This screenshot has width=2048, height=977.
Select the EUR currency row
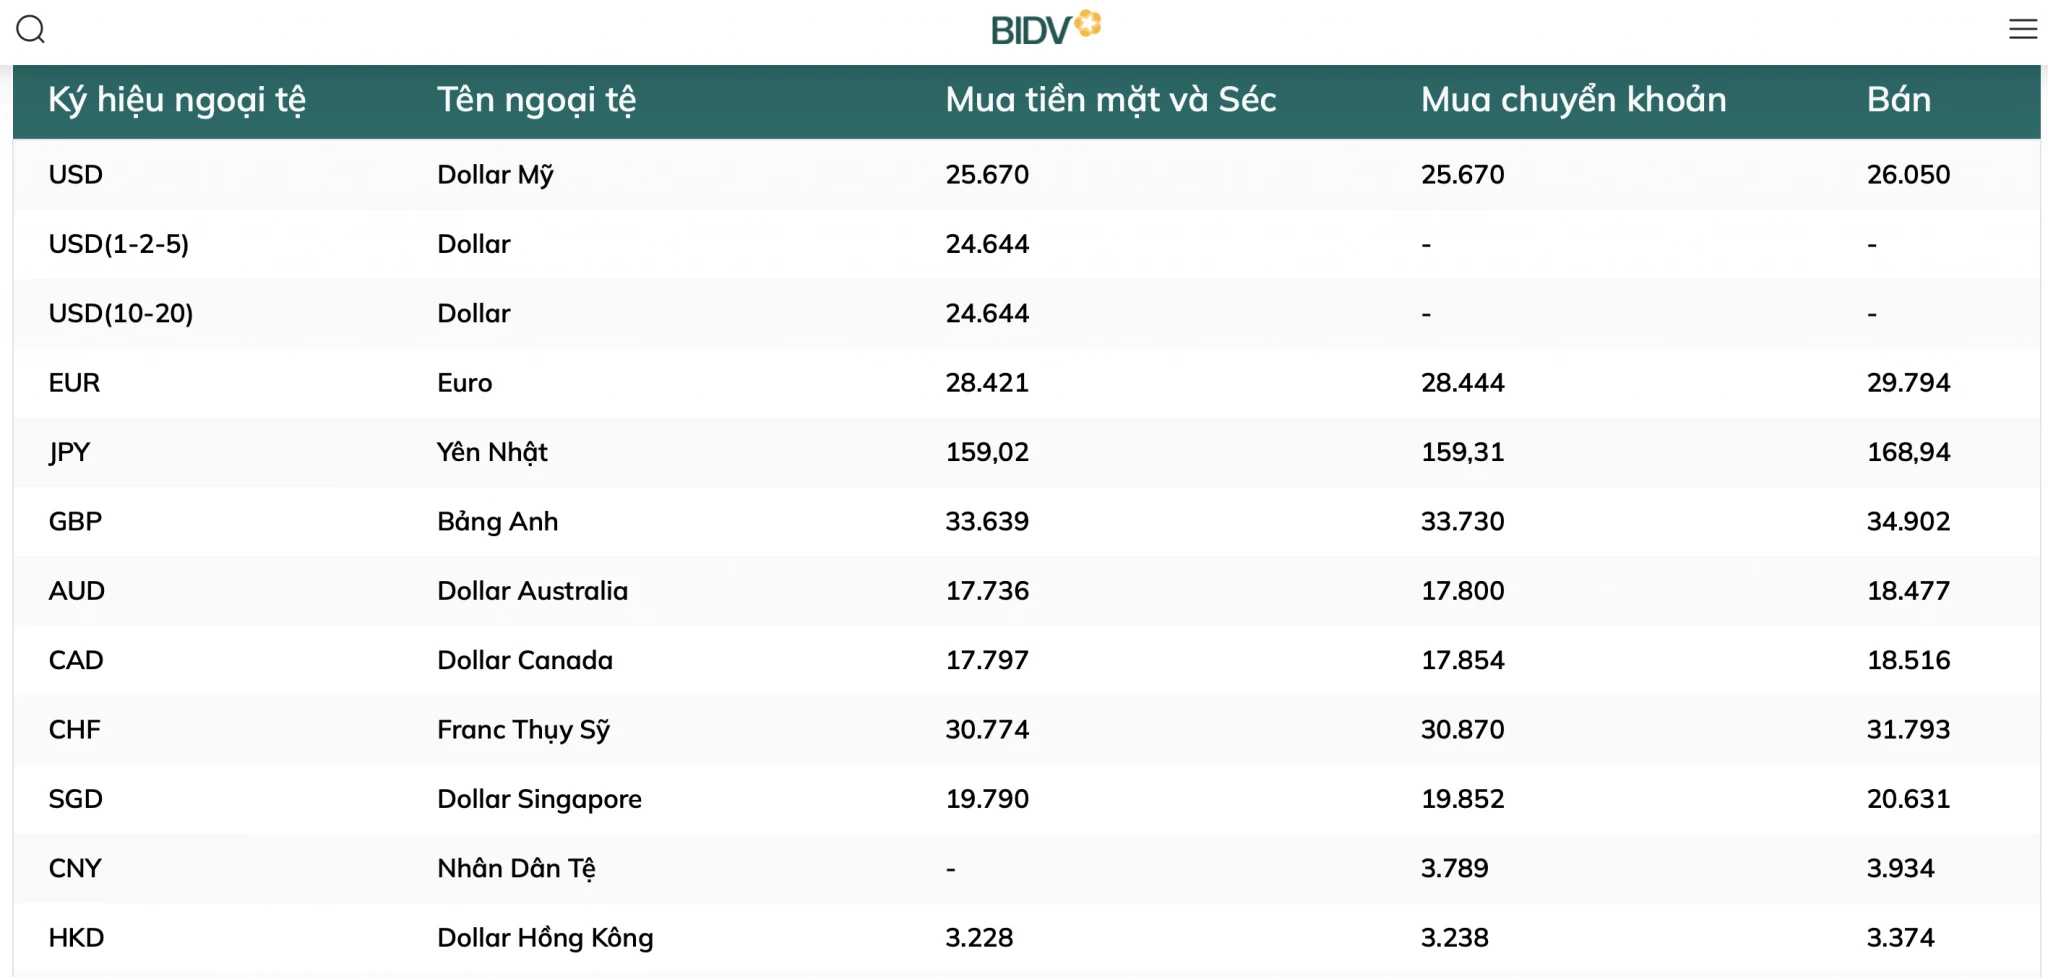[1027, 383]
